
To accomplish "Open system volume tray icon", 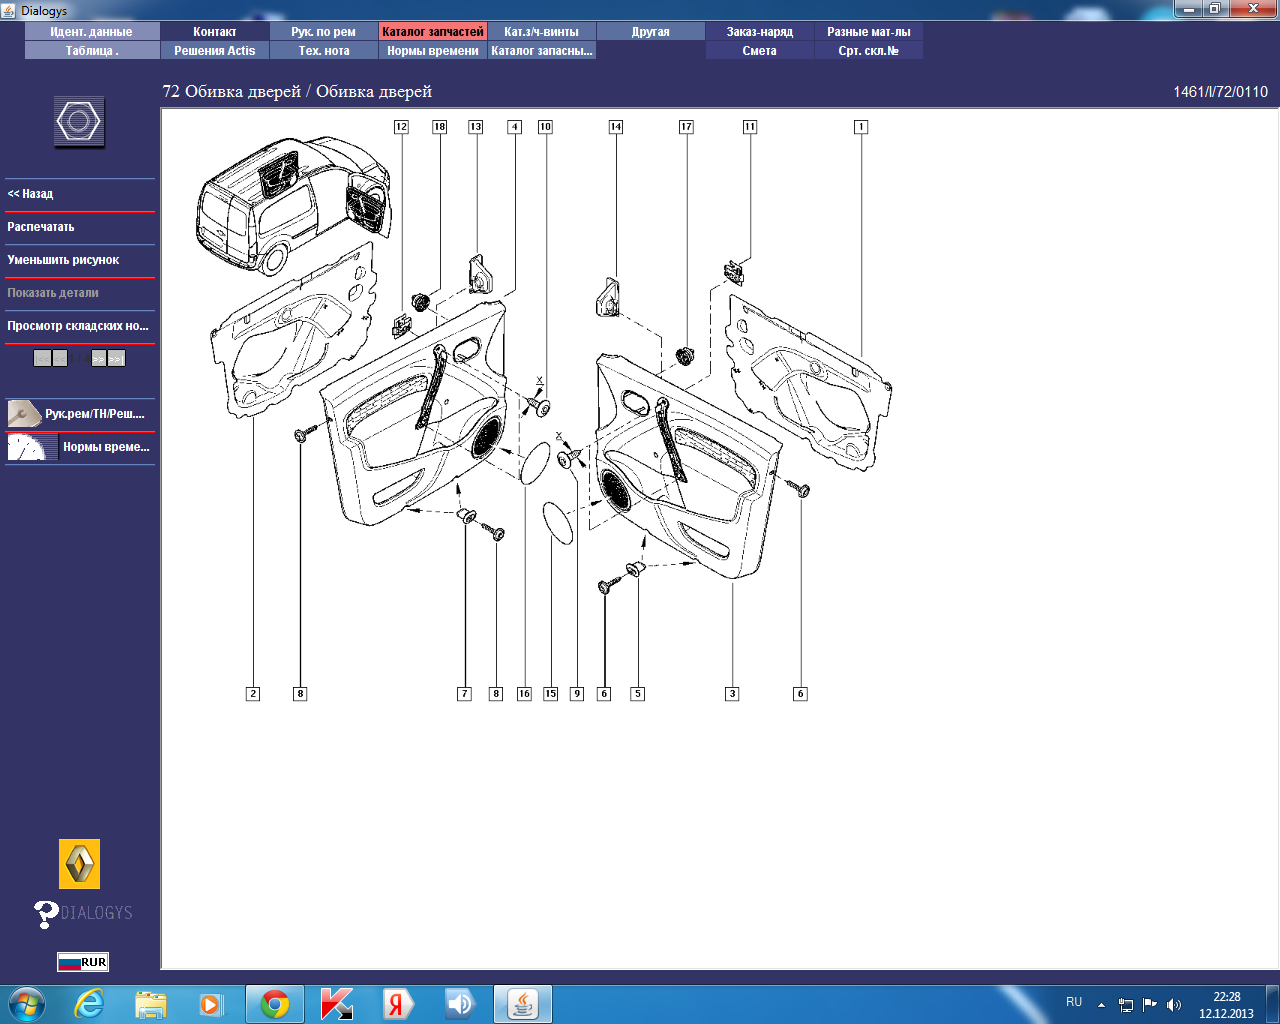I will click(x=1174, y=1005).
